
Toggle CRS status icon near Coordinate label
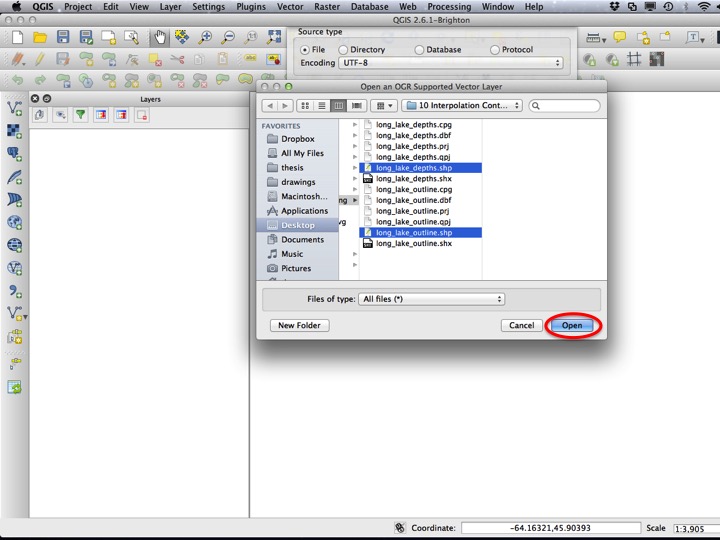400,528
